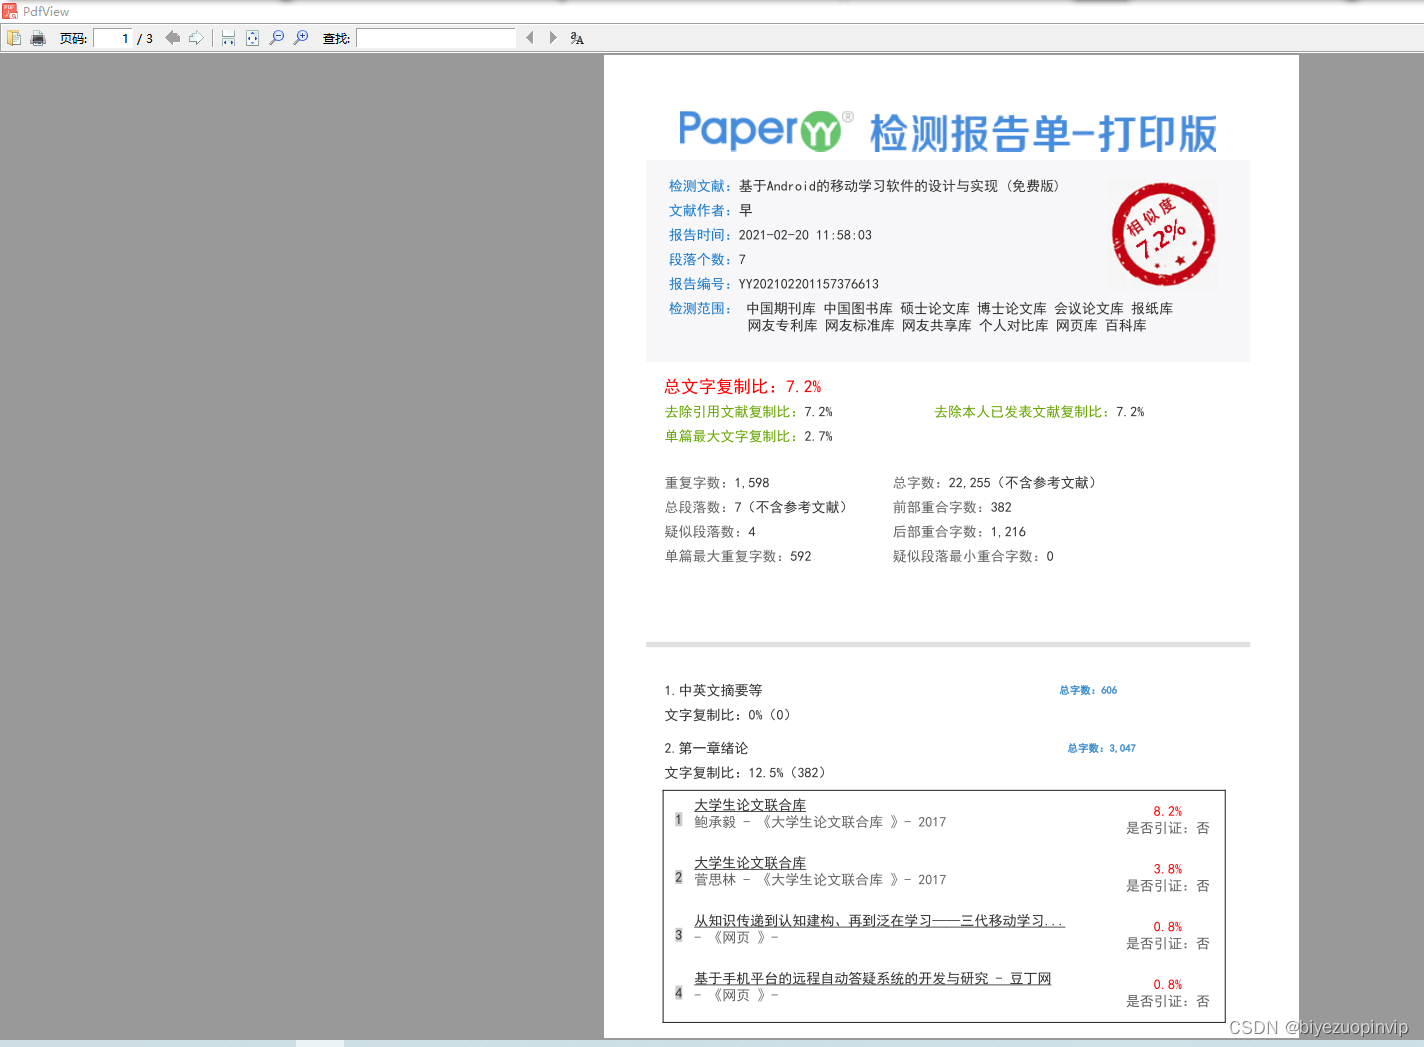
Task: Print the detection report
Action: pos(38,37)
